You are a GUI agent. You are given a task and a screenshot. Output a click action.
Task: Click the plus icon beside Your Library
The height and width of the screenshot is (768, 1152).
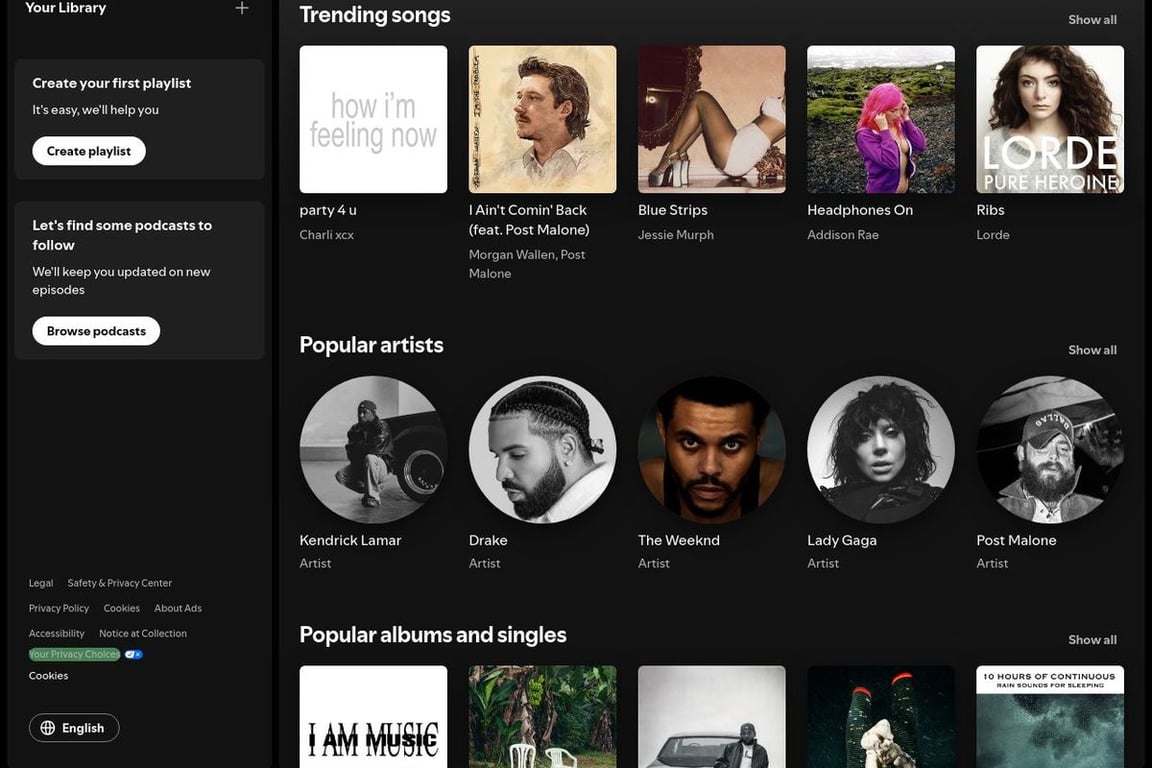pyautogui.click(x=242, y=8)
